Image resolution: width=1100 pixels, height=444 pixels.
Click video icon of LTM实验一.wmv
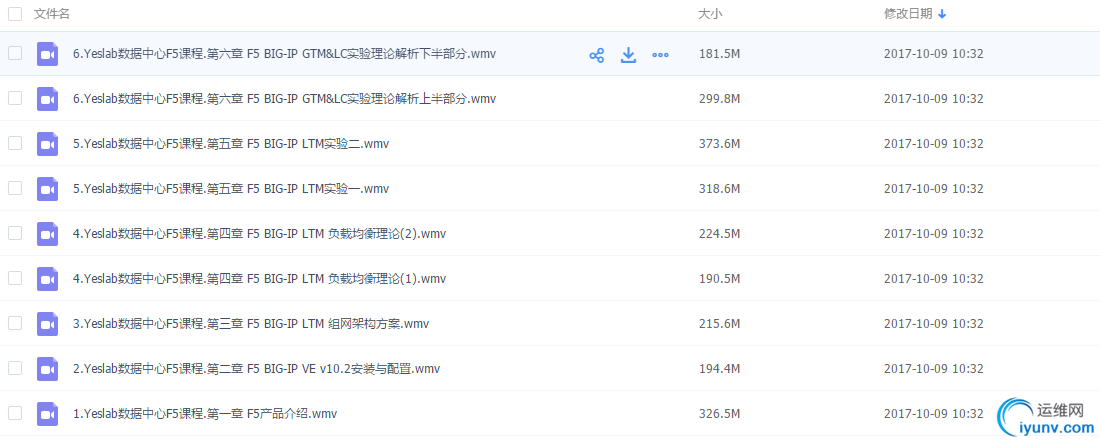tap(47, 189)
